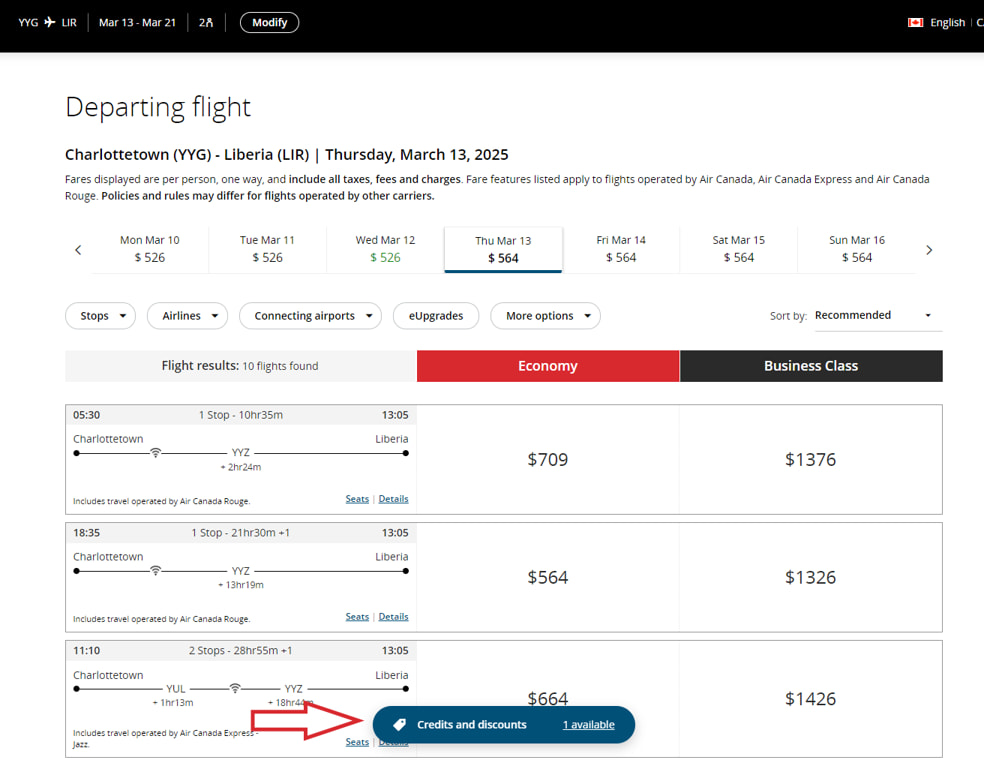Click the Canadian flag language icon
Image resolution: width=984 pixels, height=760 pixels.
click(x=915, y=22)
